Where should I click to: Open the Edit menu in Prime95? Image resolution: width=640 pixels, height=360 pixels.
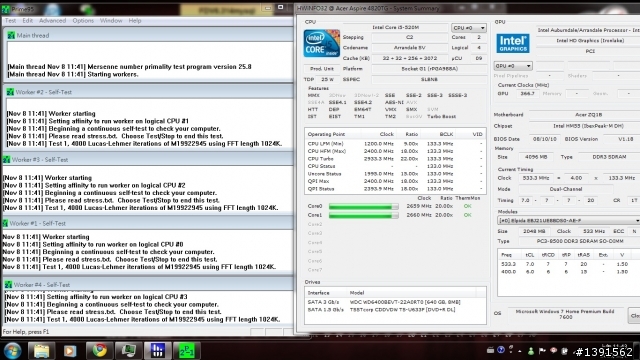tap(27, 20)
